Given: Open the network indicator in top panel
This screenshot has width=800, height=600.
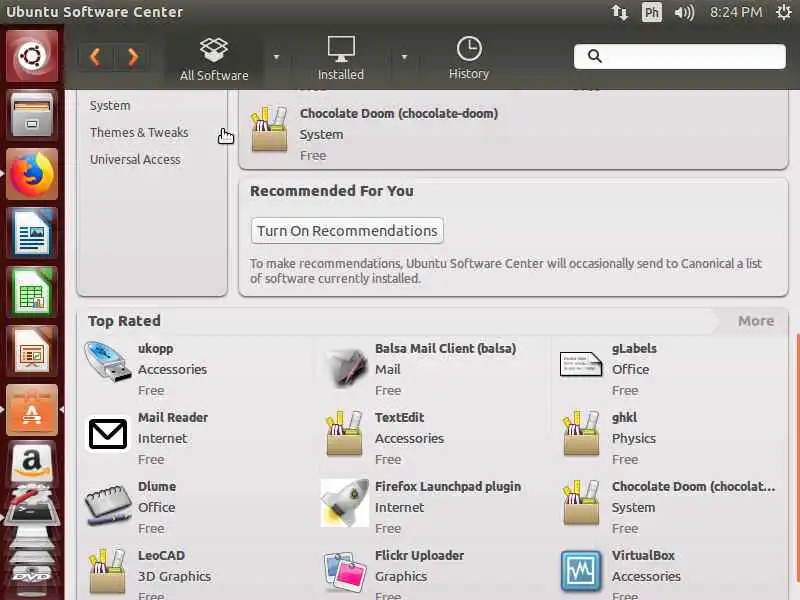Looking at the screenshot, I should pyautogui.click(x=619, y=12).
